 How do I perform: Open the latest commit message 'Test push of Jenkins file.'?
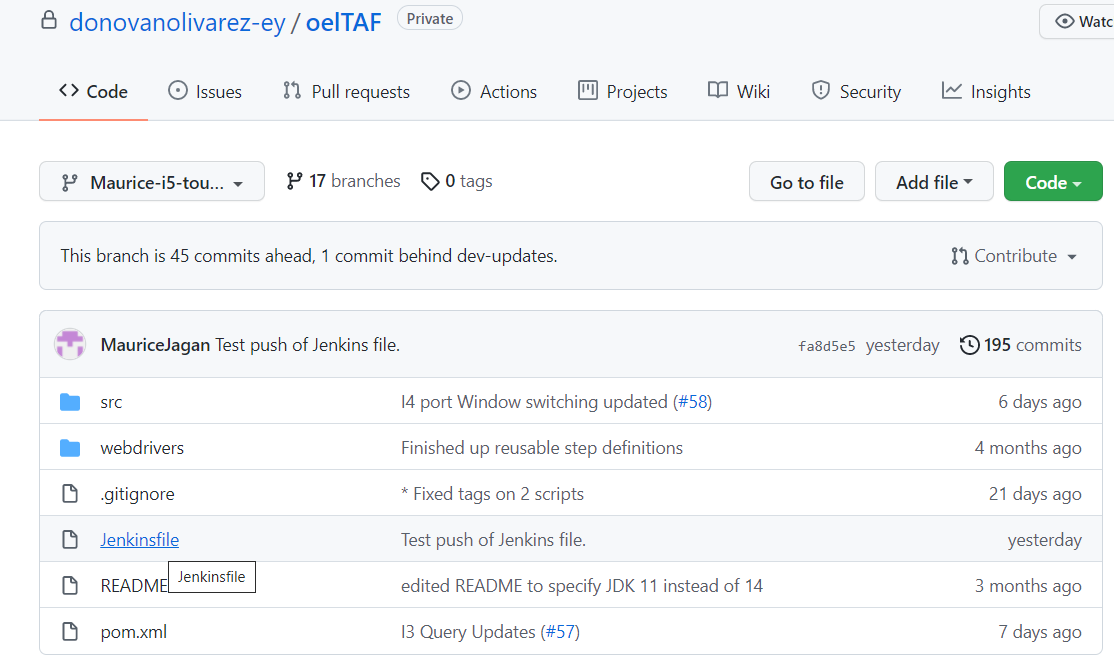coord(308,345)
